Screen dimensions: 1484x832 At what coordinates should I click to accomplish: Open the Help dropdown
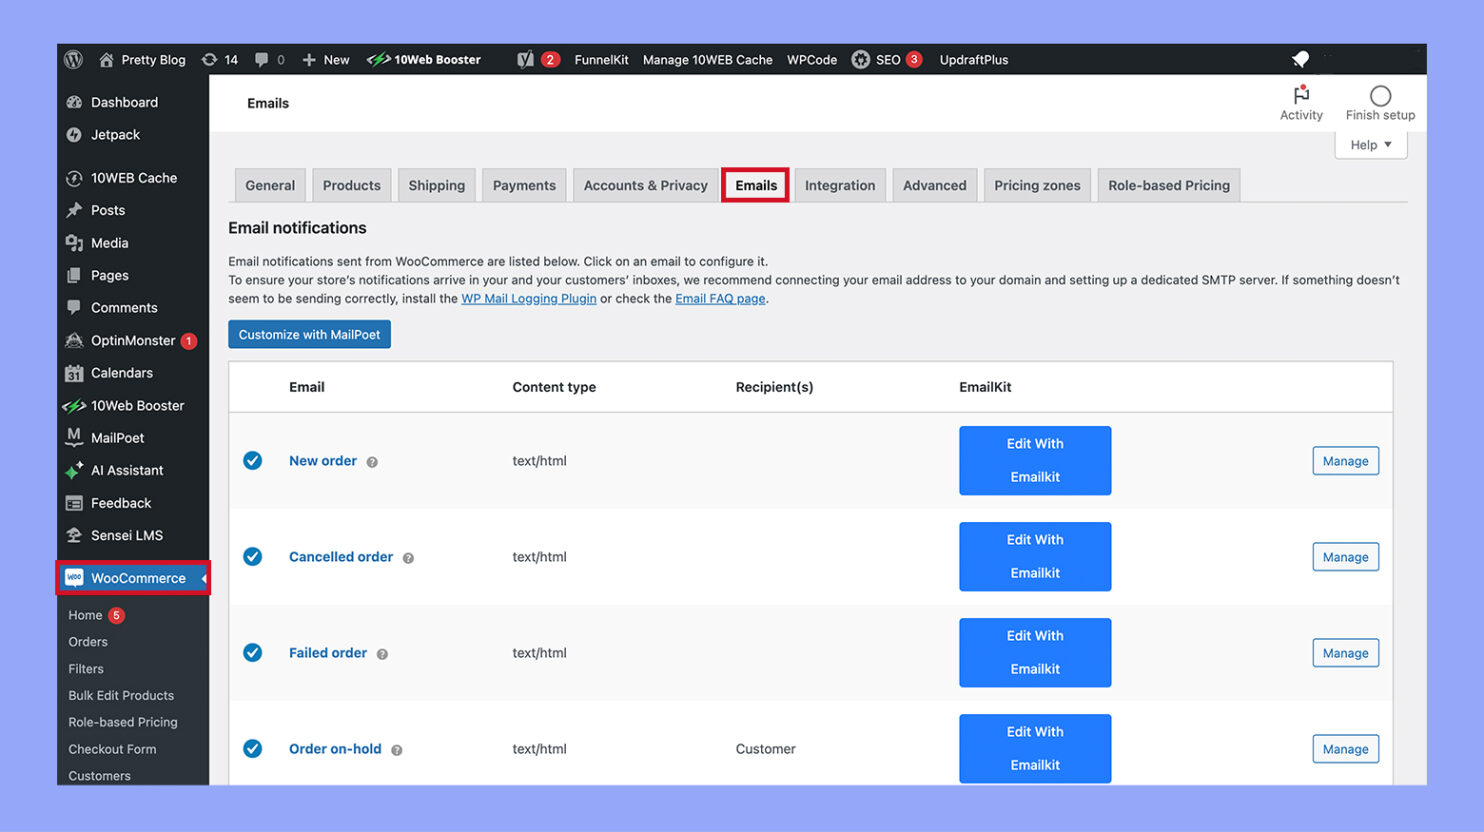click(1369, 144)
